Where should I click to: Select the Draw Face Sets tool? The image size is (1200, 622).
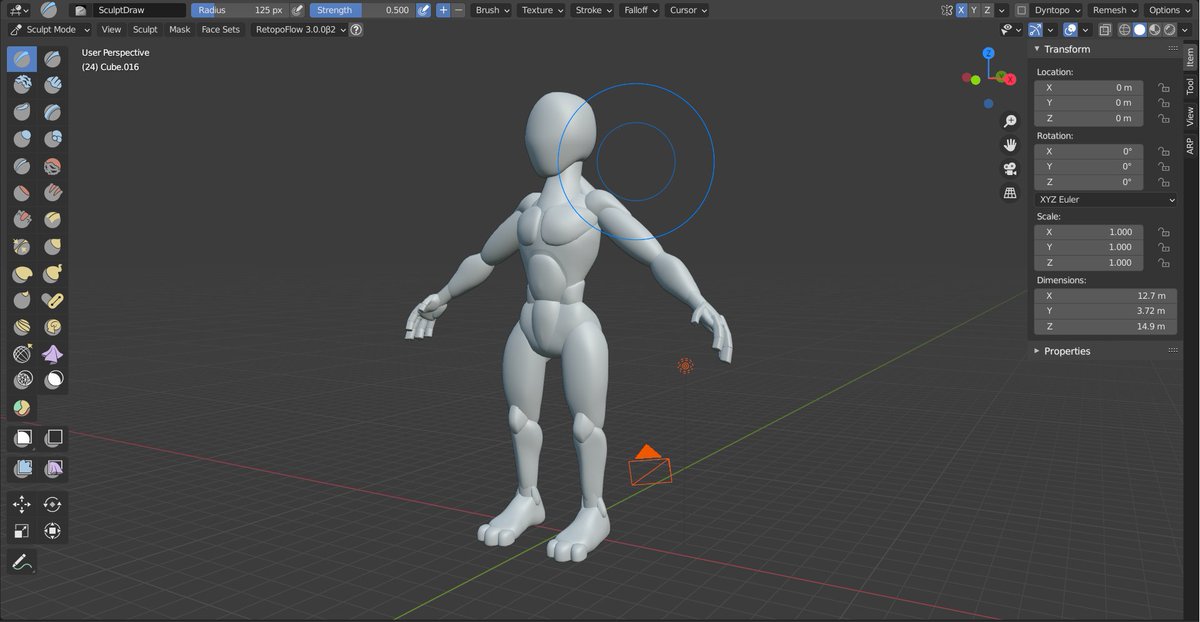click(x=22, y=407)
